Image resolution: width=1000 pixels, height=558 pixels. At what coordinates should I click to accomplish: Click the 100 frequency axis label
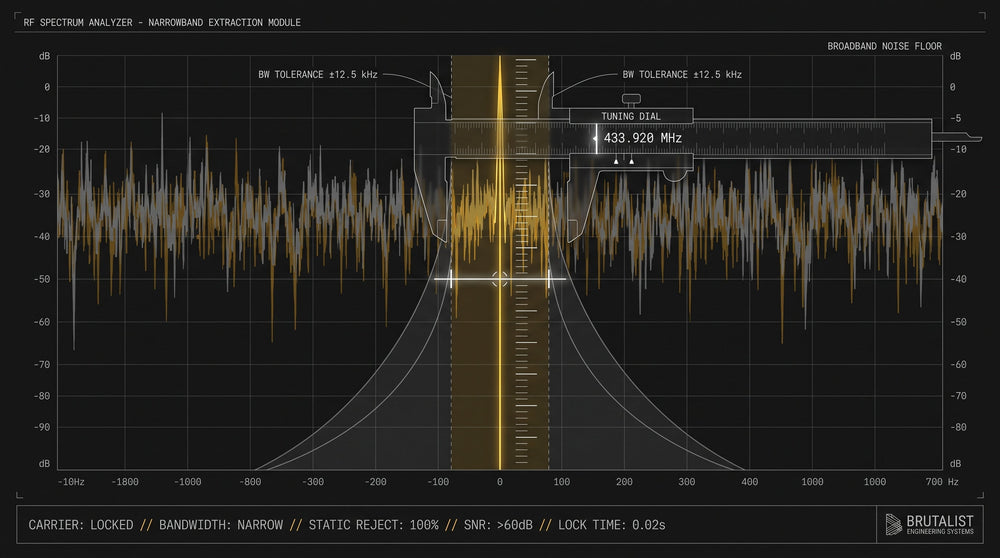point(562,482)
